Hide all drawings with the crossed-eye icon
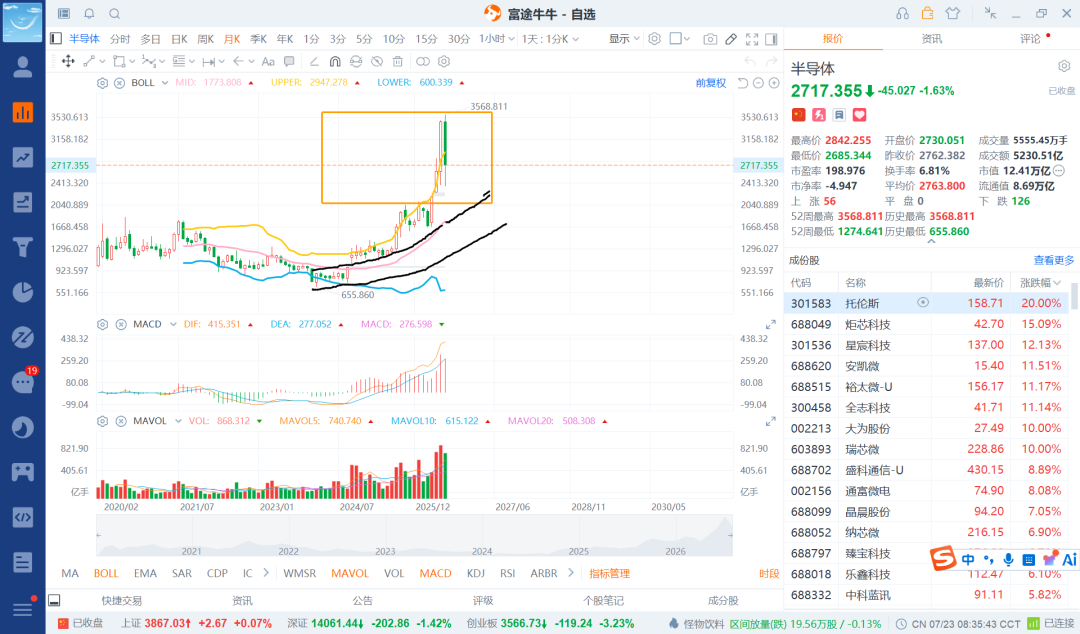 tap(377, 61)
